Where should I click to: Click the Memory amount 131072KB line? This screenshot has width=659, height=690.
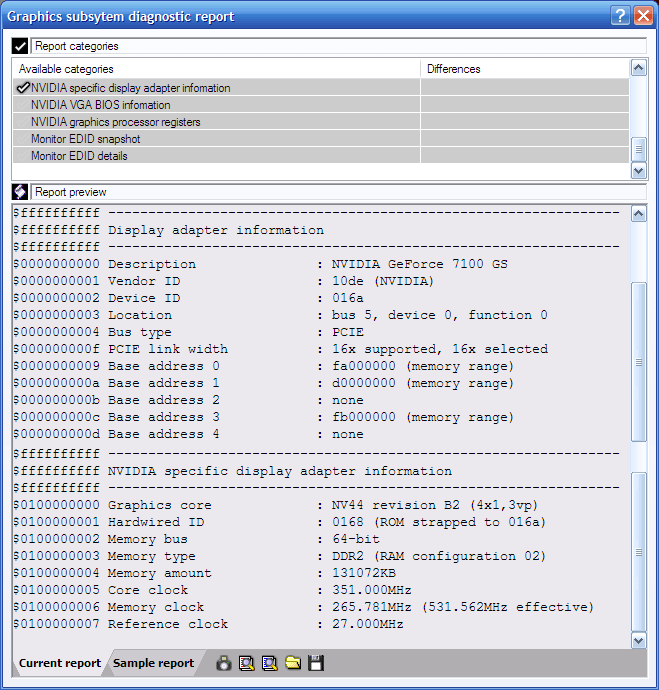pyautogui.click(x=205, y=573)
